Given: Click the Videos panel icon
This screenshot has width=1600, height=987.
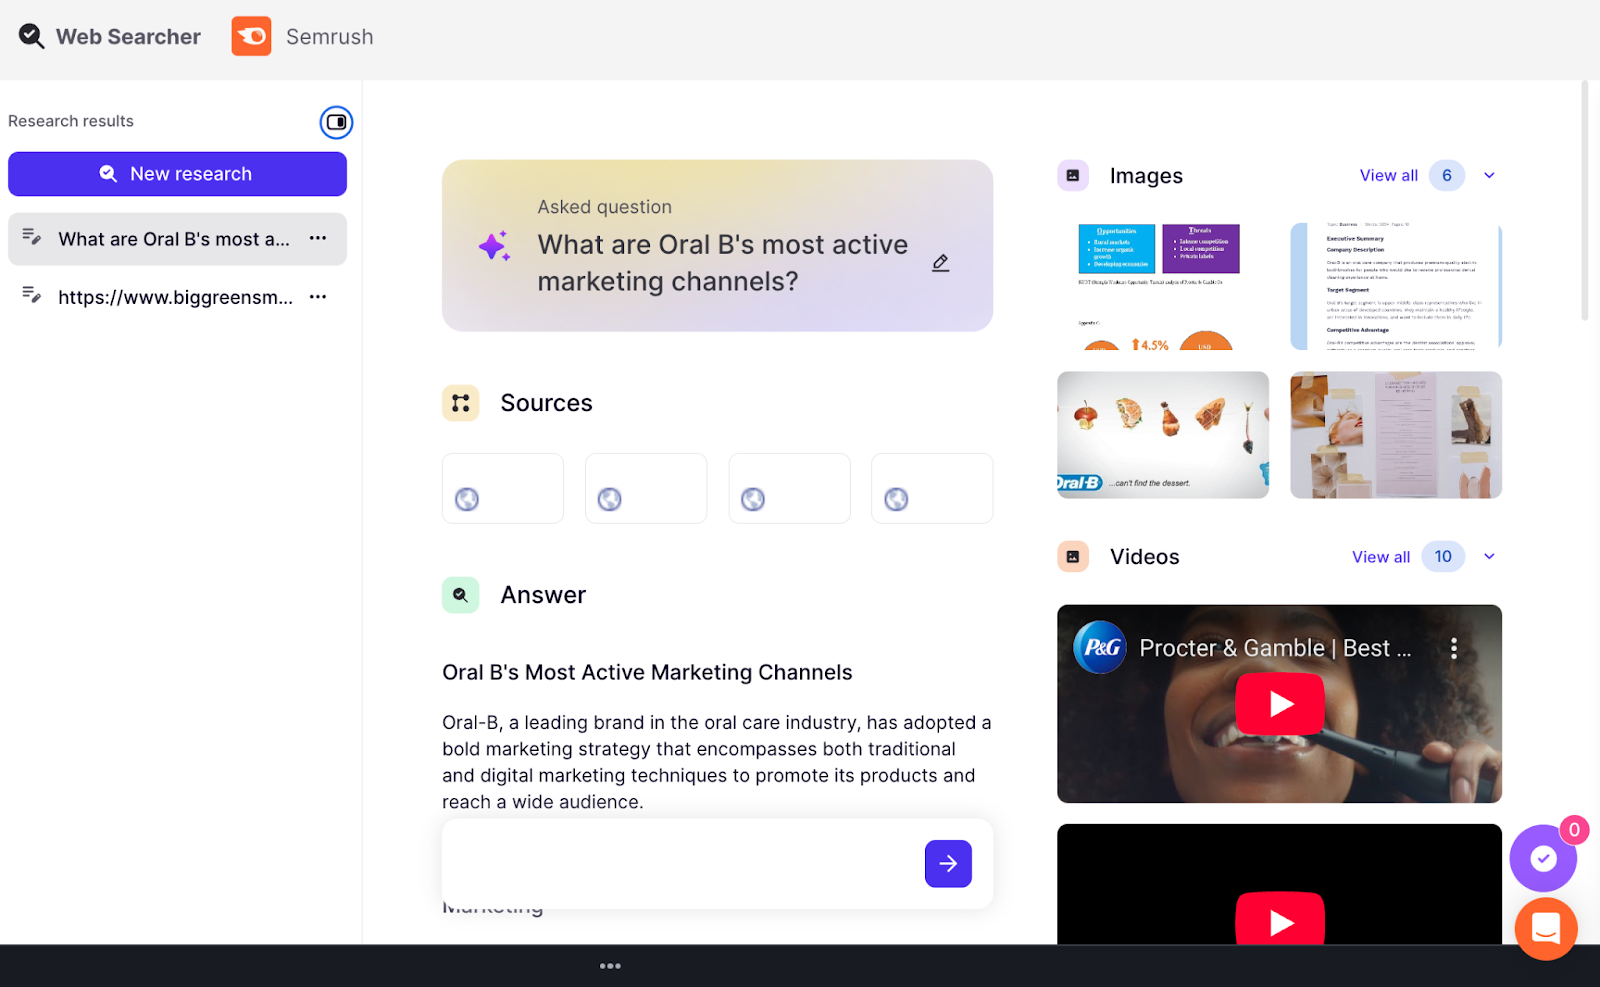Looking at the screenshot, I should click(x=1072, y=556).
